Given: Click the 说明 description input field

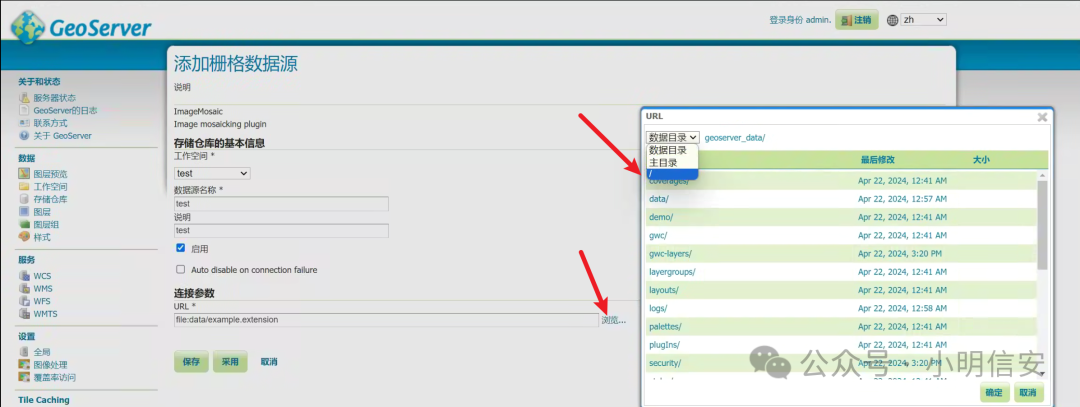Looking at the screenshot, I should click(x=282, y=231).
